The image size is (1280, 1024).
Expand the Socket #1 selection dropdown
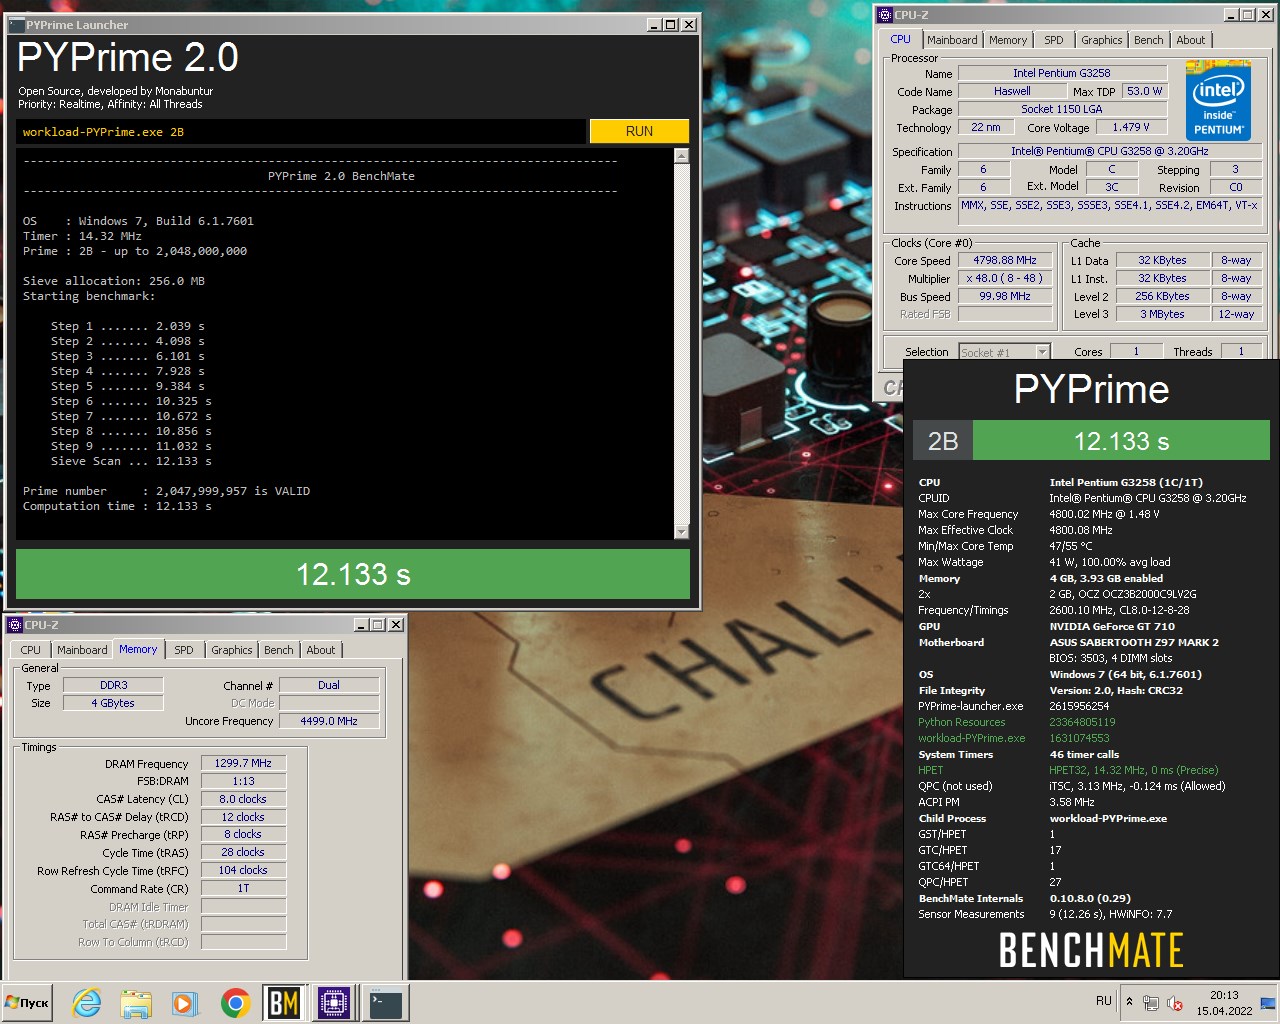point(1042,352)
